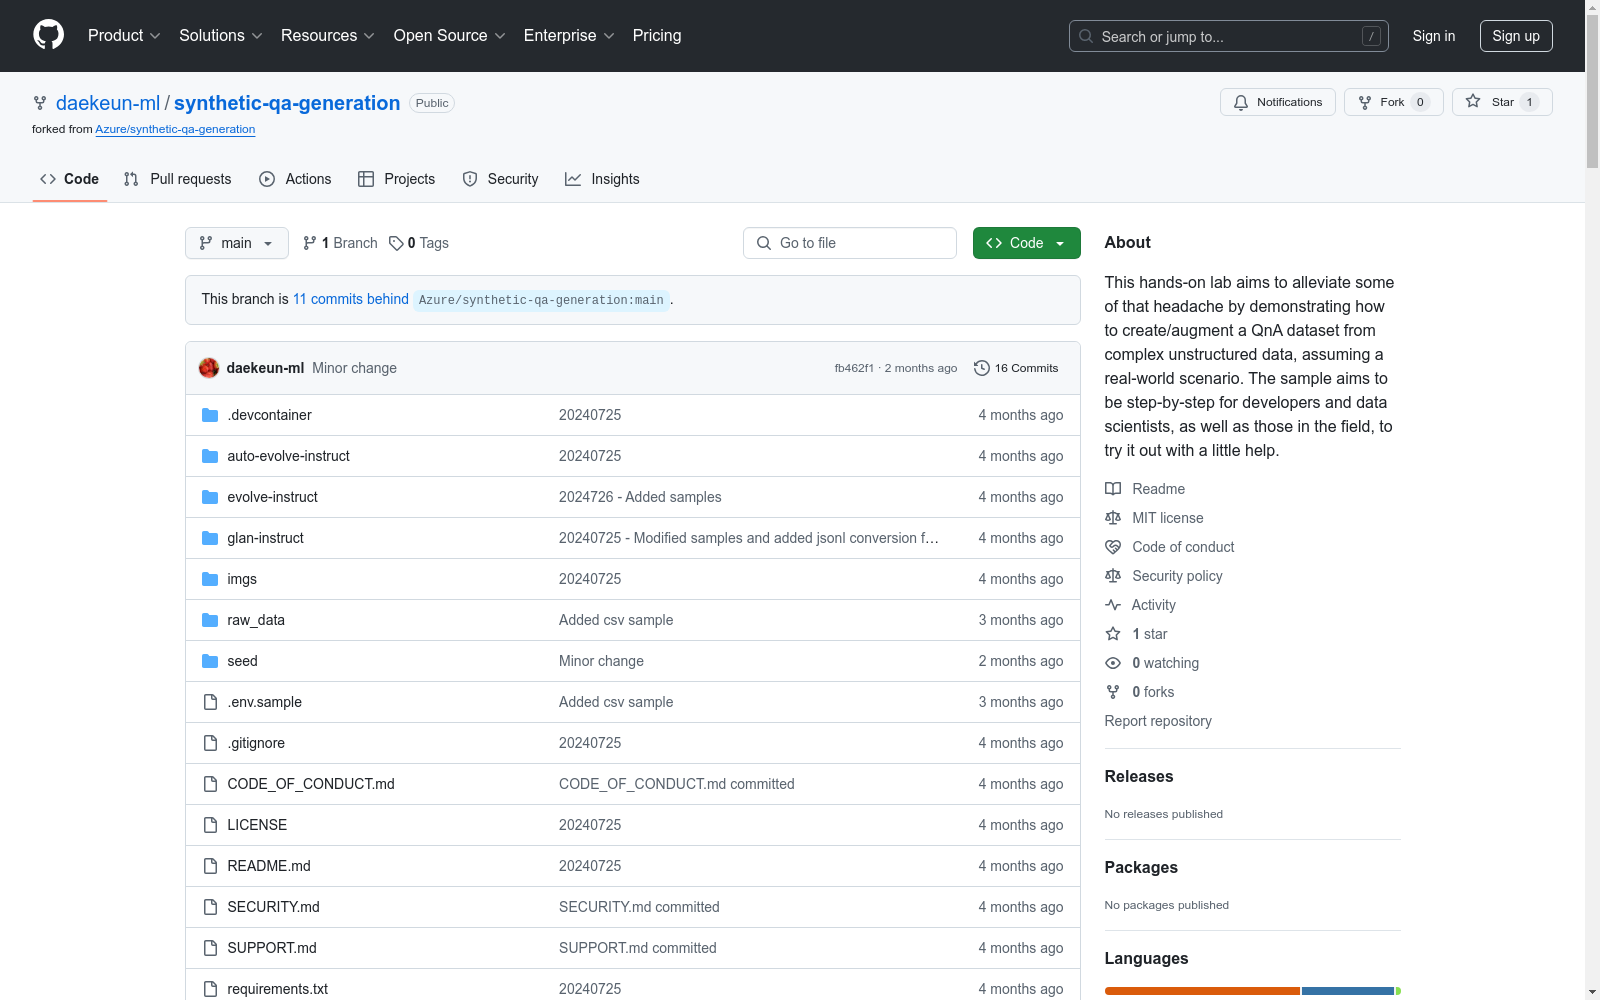Click the pulse icon next to Activity
This screenshot has height=1000, width=1600.
click(x=1113, y=605)
